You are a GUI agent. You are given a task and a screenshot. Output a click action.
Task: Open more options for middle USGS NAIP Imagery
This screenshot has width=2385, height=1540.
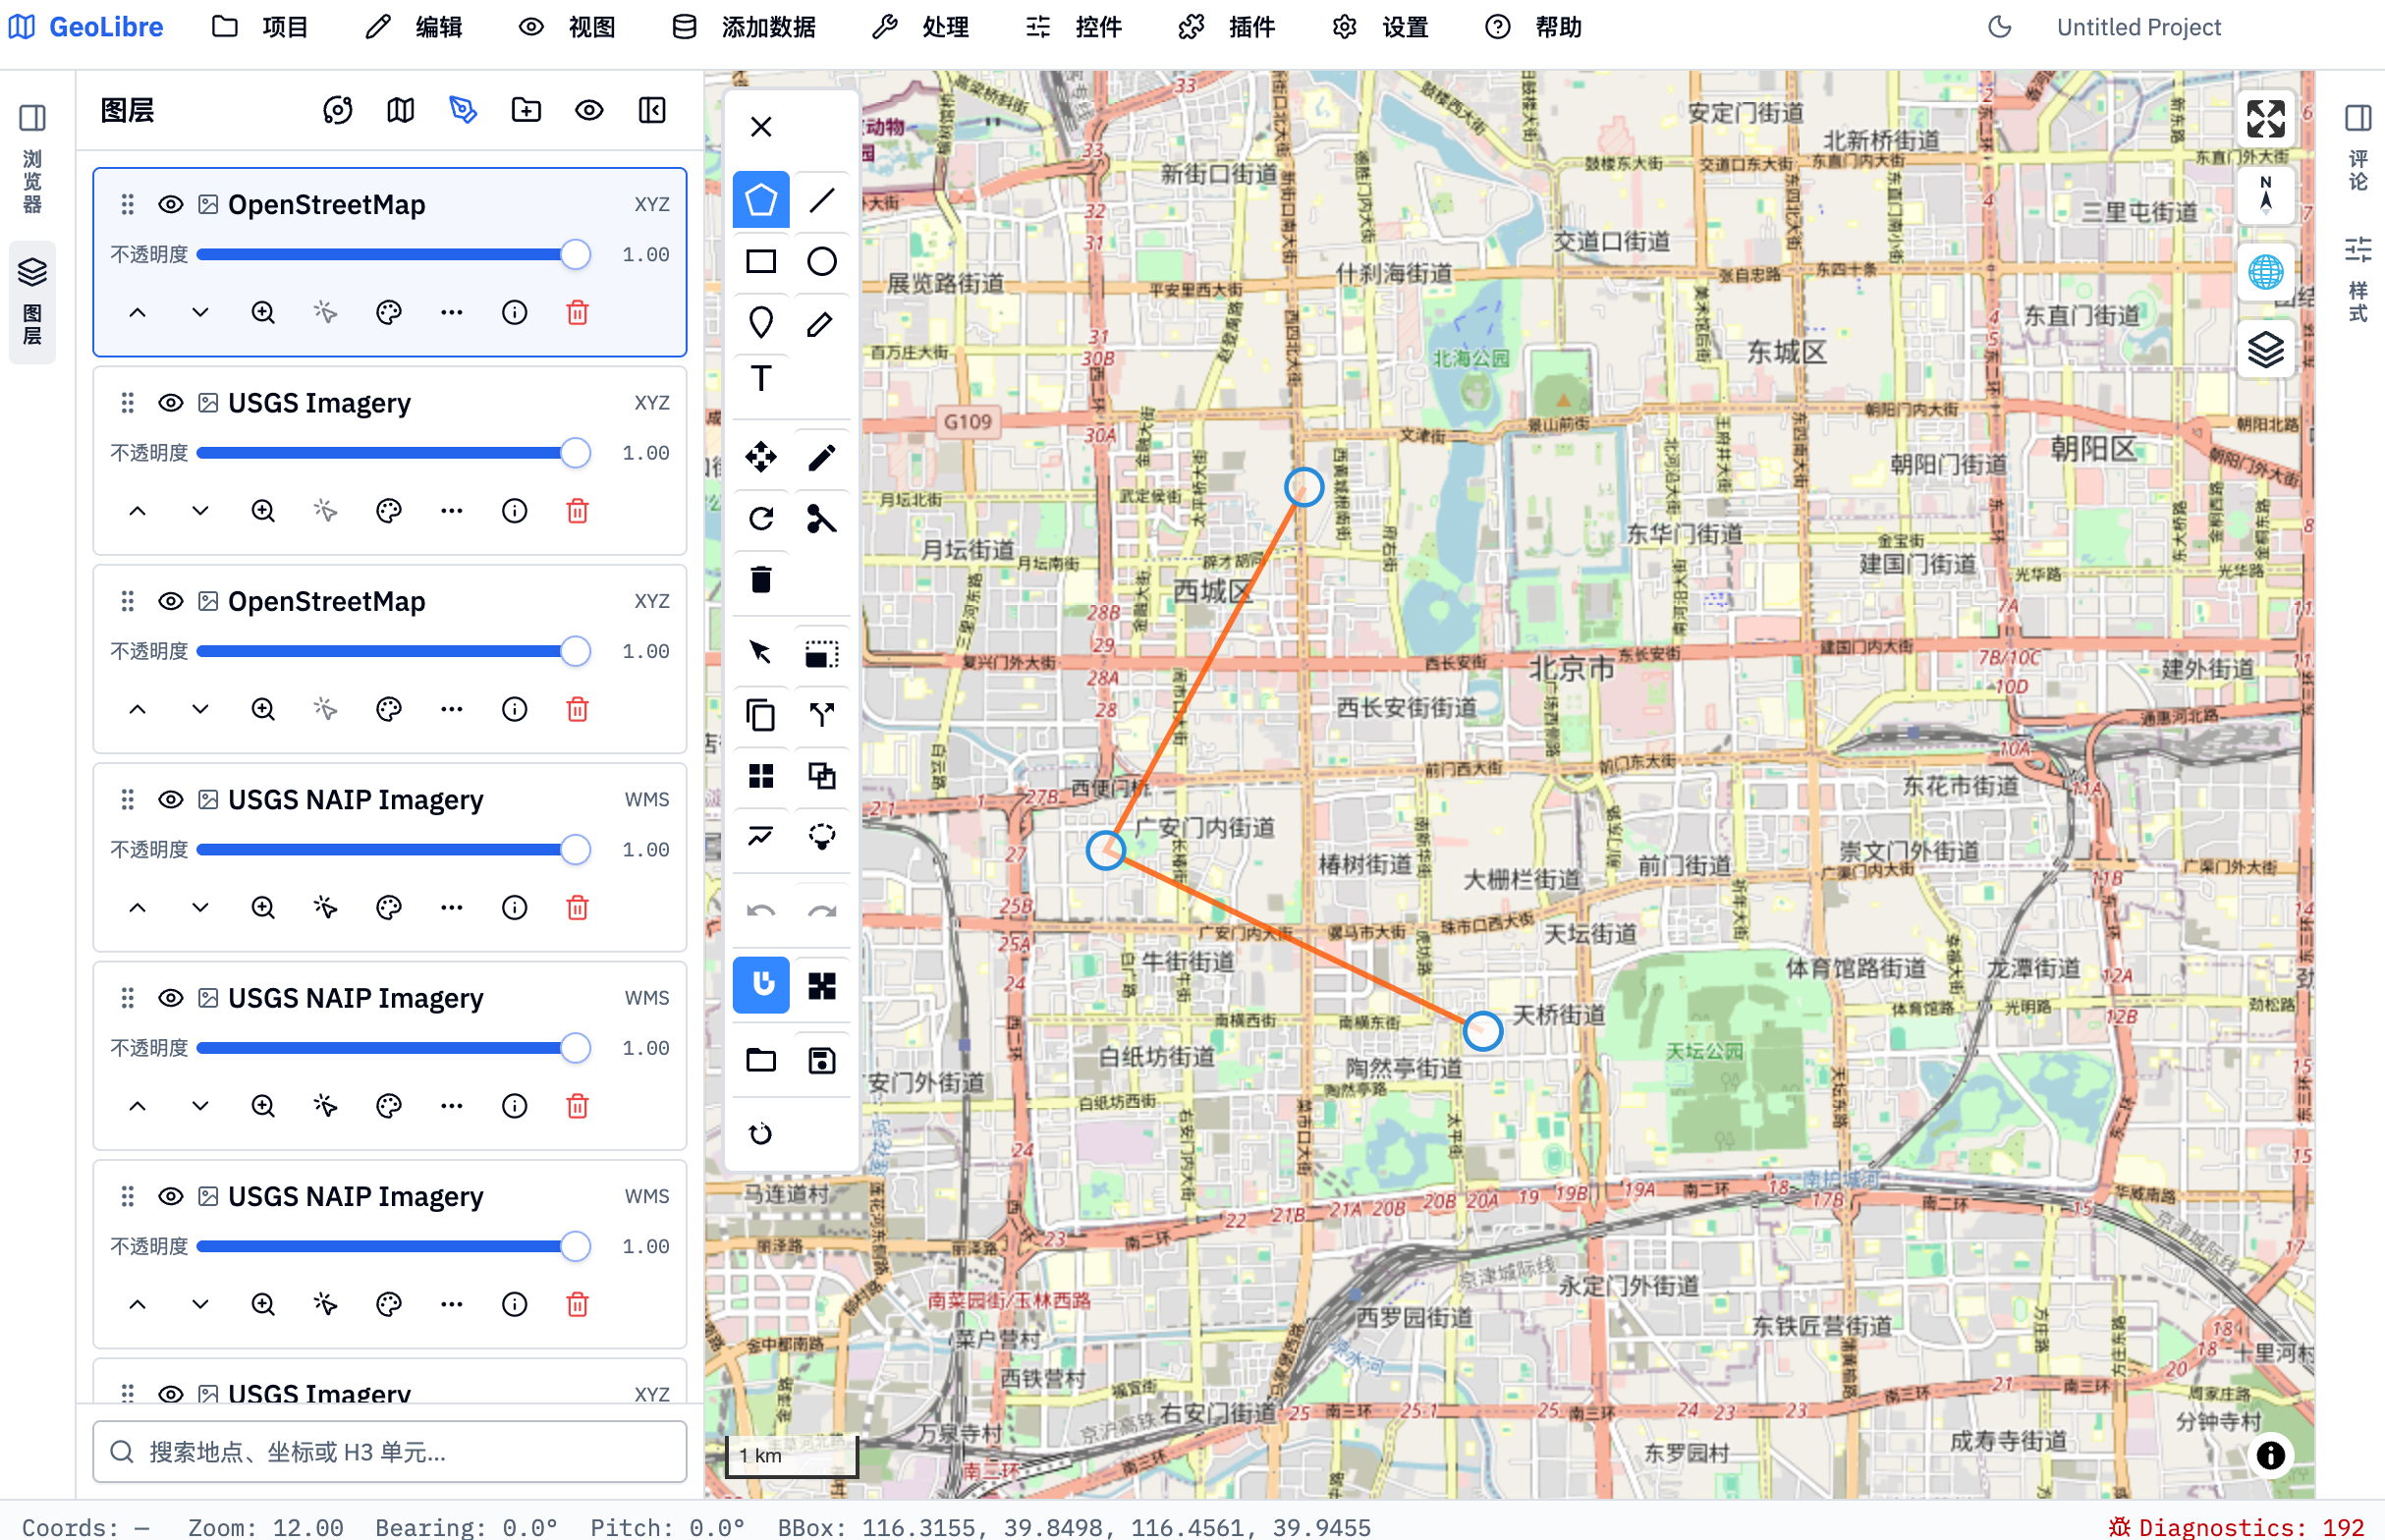[452, 1107]
